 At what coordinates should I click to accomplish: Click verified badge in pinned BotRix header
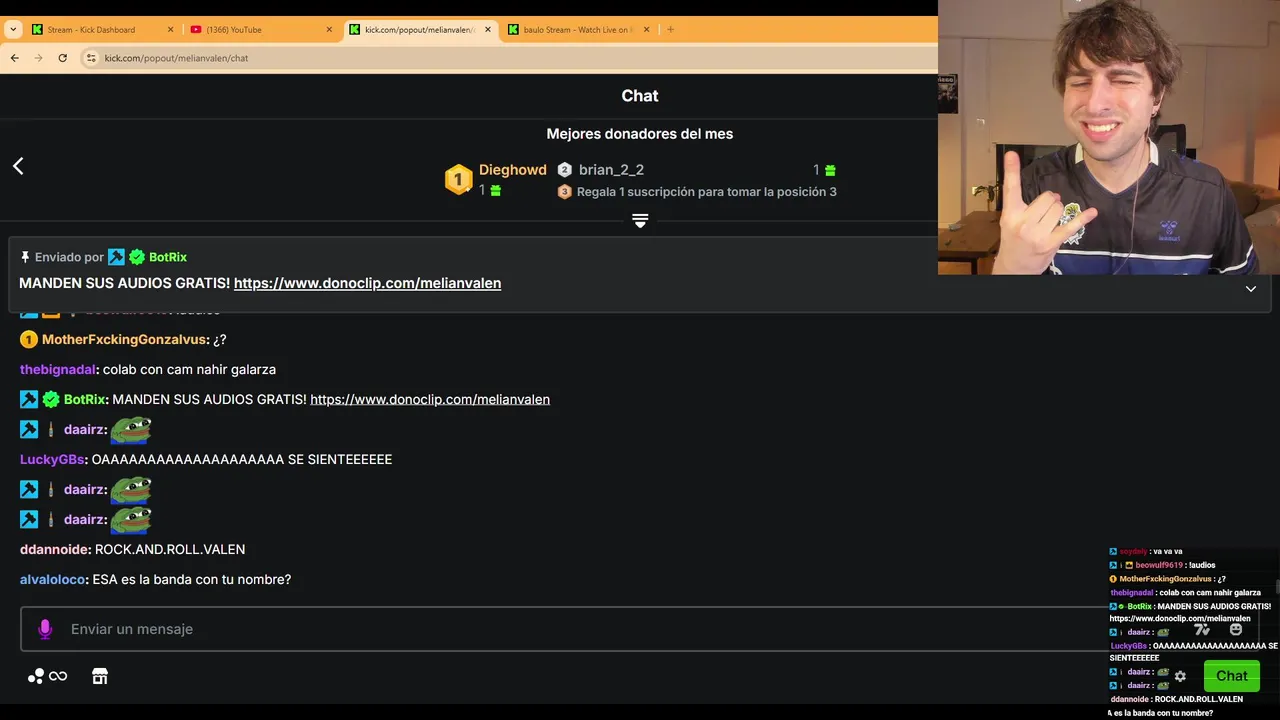click(x=137, y=257)
